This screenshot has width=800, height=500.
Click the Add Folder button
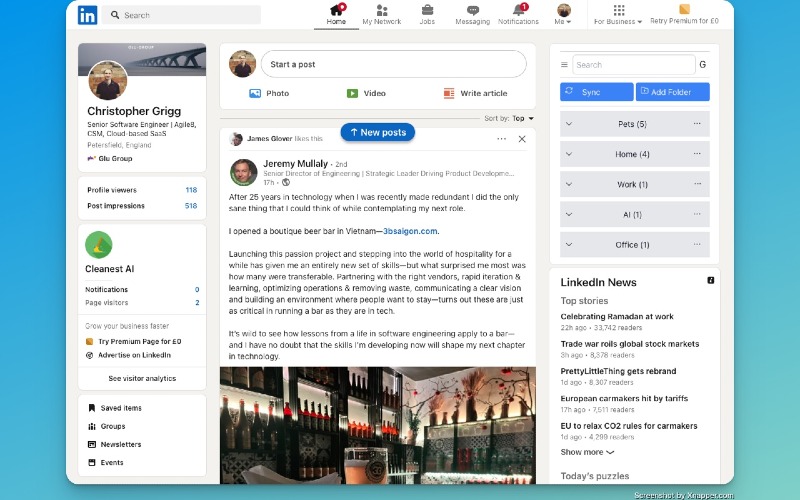click(672, 92)
